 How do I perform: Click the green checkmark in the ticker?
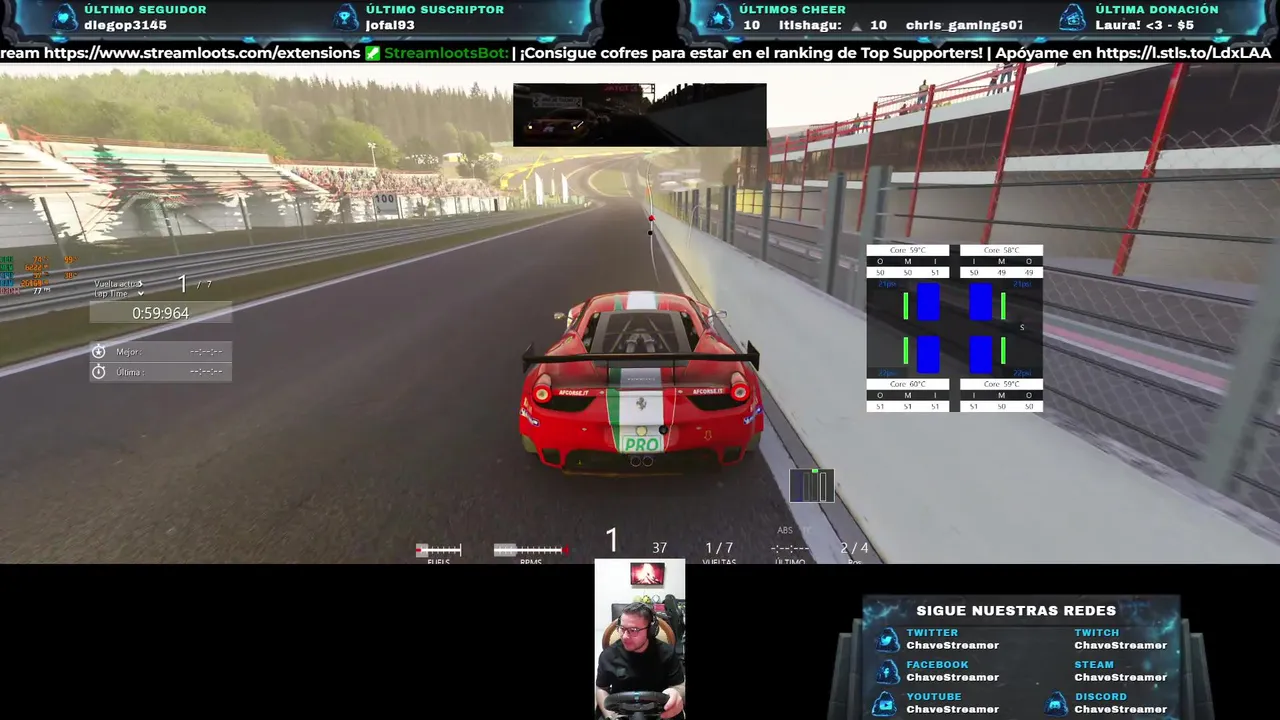pos(372,53)
